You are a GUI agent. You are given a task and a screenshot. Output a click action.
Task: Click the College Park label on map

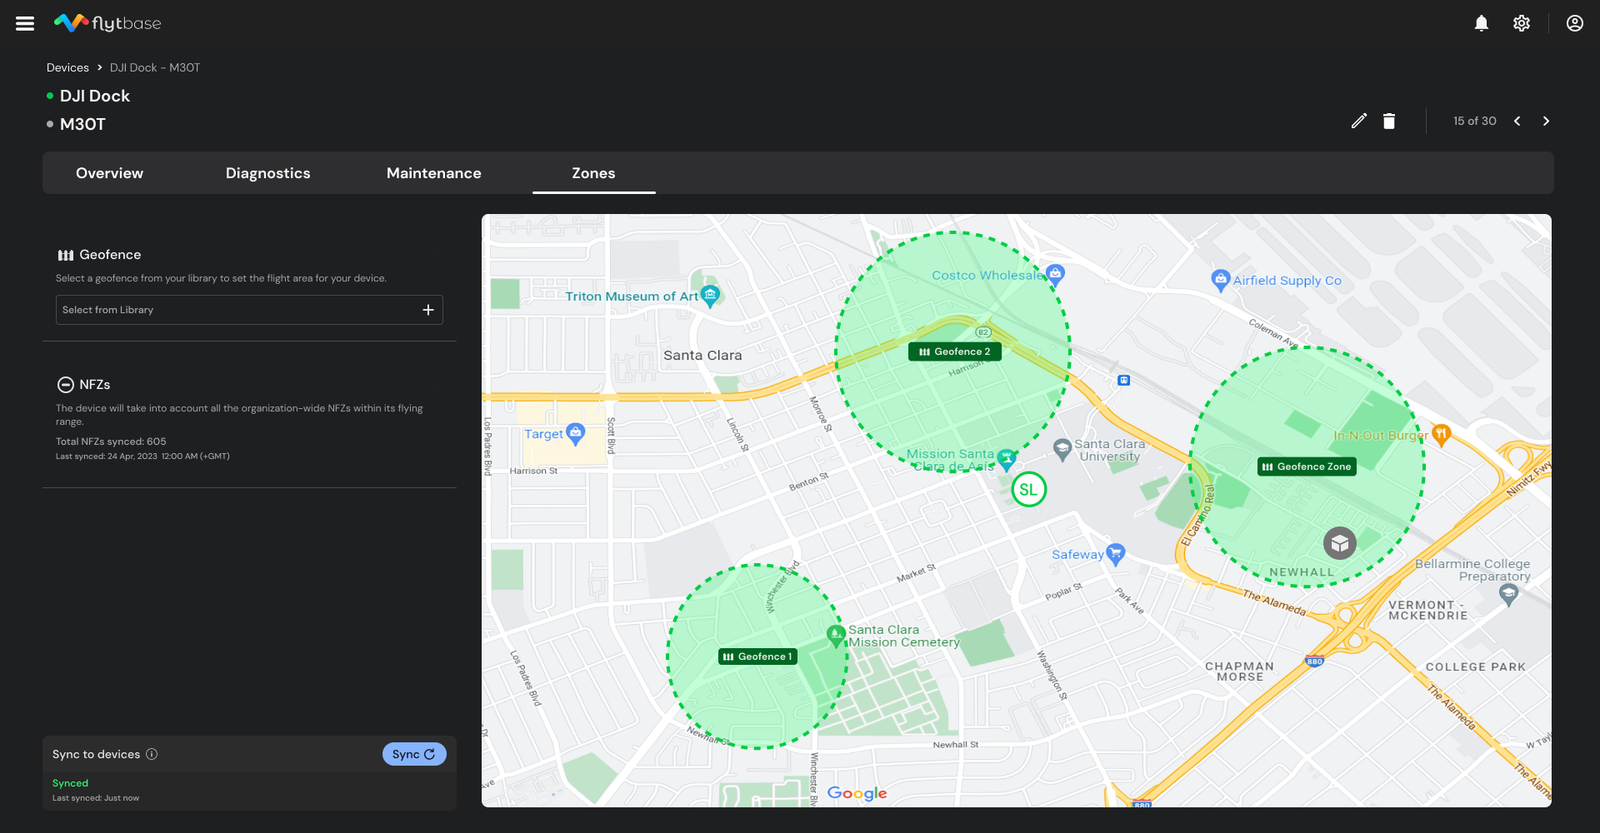[x=1476, y=667]
